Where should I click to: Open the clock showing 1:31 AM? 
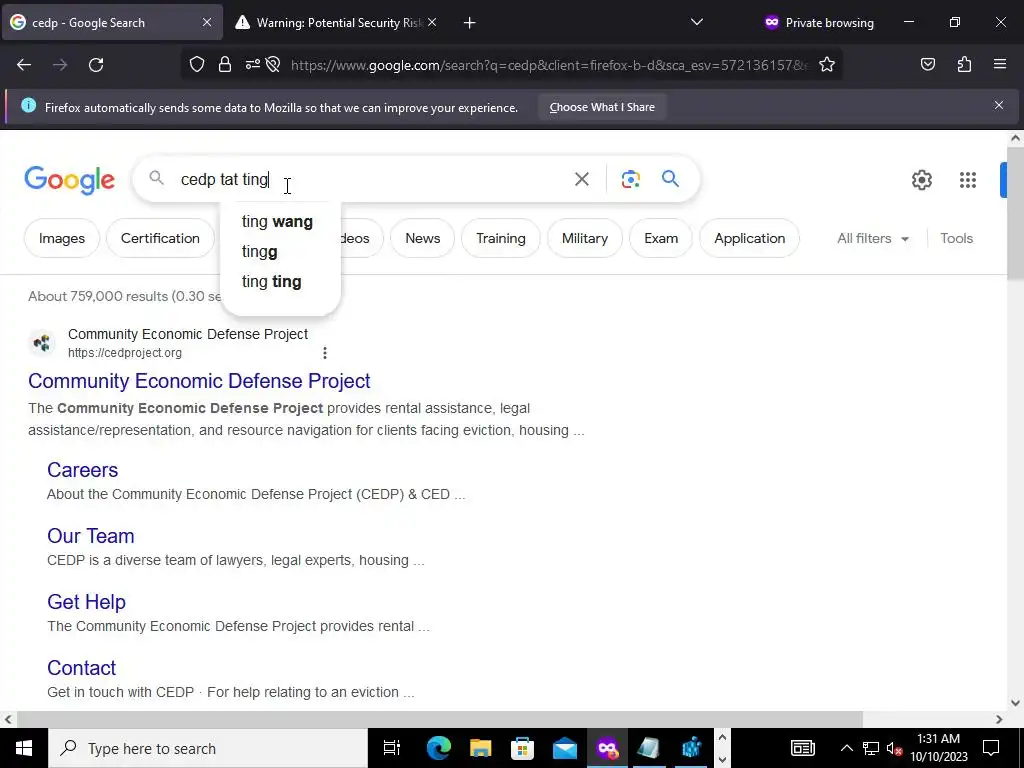[938, 748]
